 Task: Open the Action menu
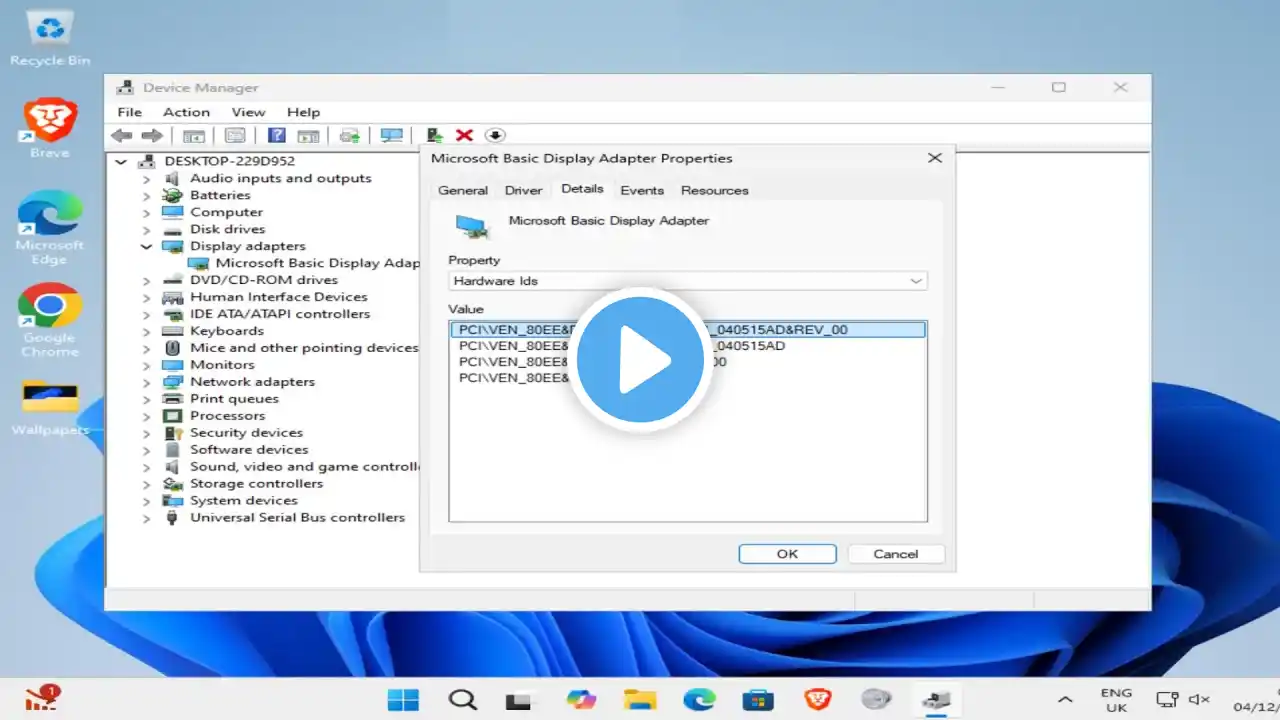tap(186, 112)
